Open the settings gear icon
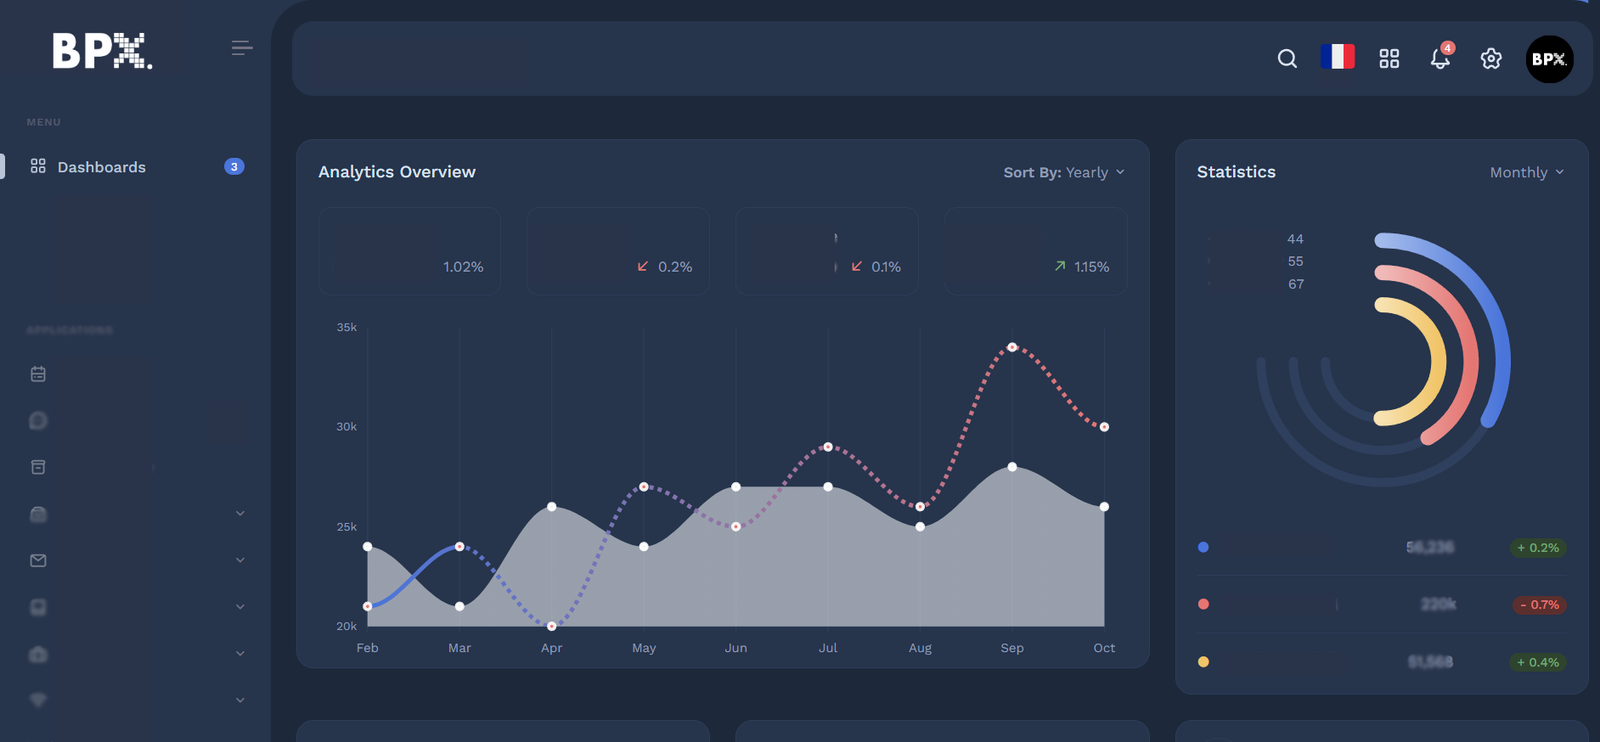 coord(1491,59)
